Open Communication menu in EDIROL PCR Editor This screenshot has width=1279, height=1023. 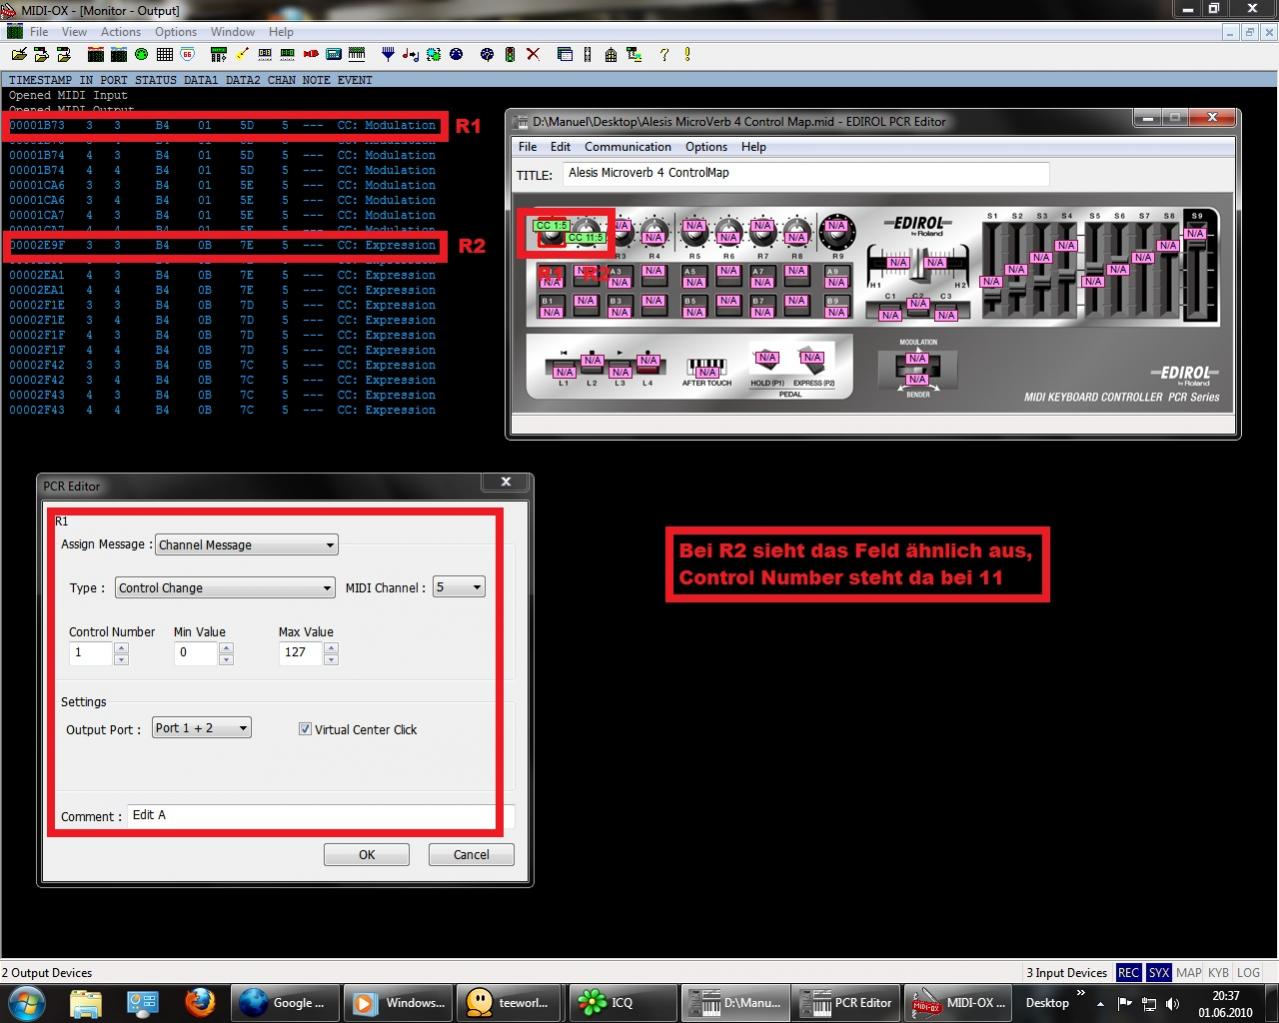[x=628, y=147]
